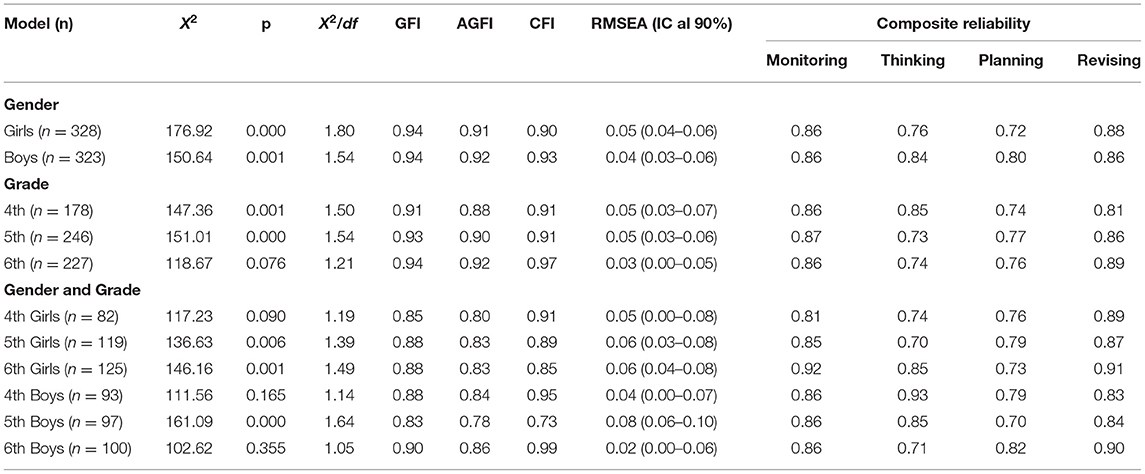This screenshot has height=474, width=1145.
Task: Select the Gender section heading
Action: (29, 107)
